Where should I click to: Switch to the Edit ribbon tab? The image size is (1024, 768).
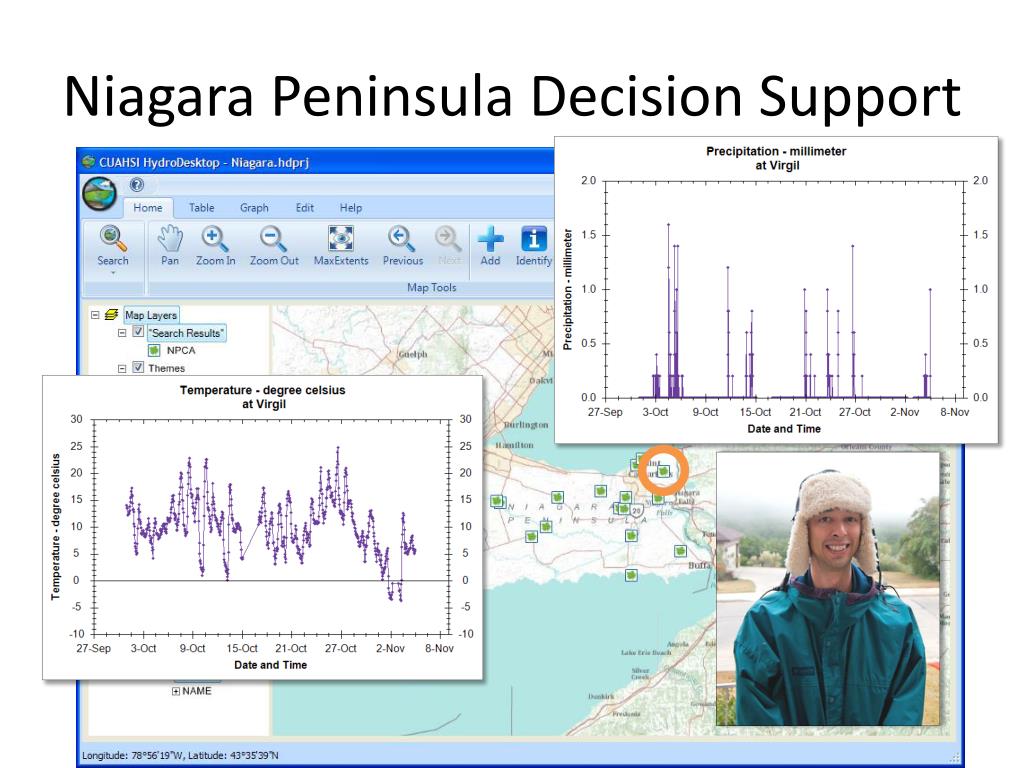click(x=304, y=208)
